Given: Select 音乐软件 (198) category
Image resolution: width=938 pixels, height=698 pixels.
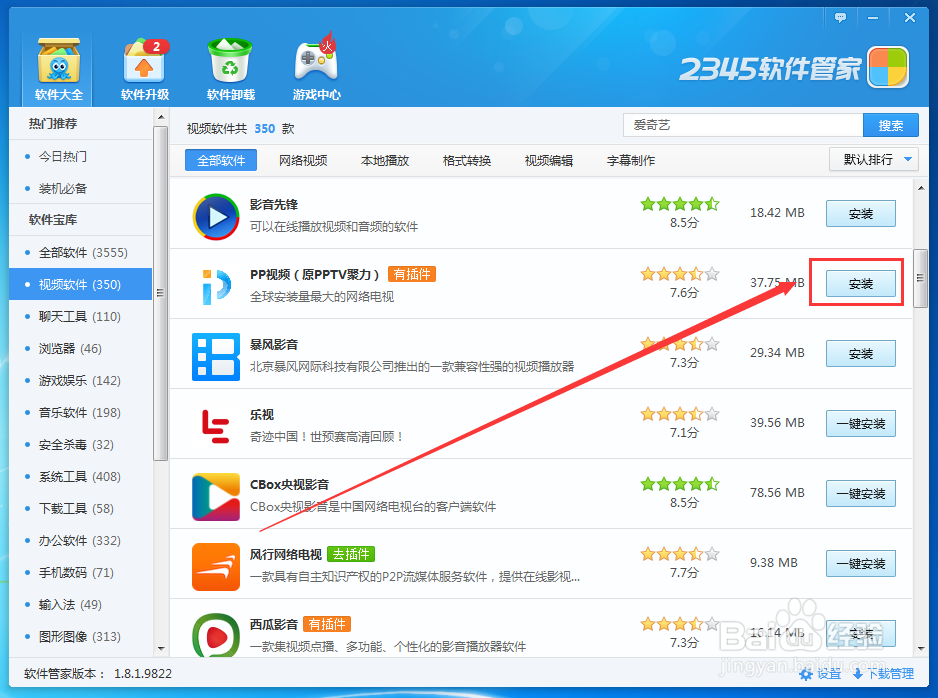Looking at the screenshot, I should [81, 412].
